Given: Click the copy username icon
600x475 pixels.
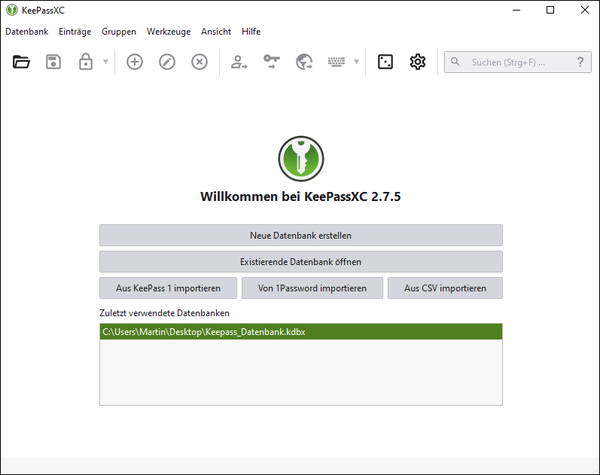Looking at the screenshot, I should coord(239,62).
